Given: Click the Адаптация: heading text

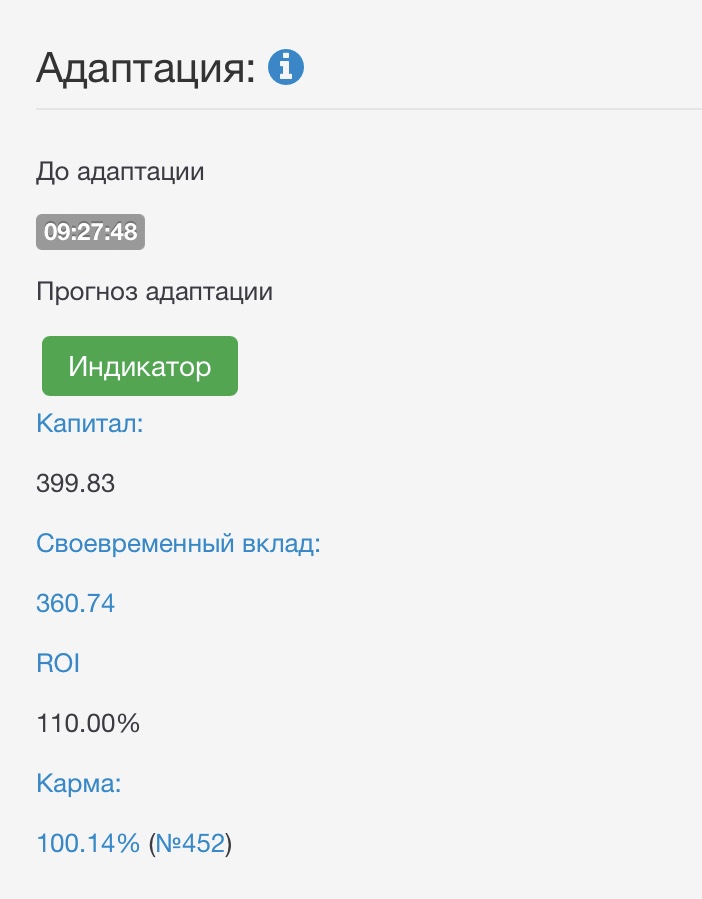Looking at the screenshot, I should tap(146, 68).
